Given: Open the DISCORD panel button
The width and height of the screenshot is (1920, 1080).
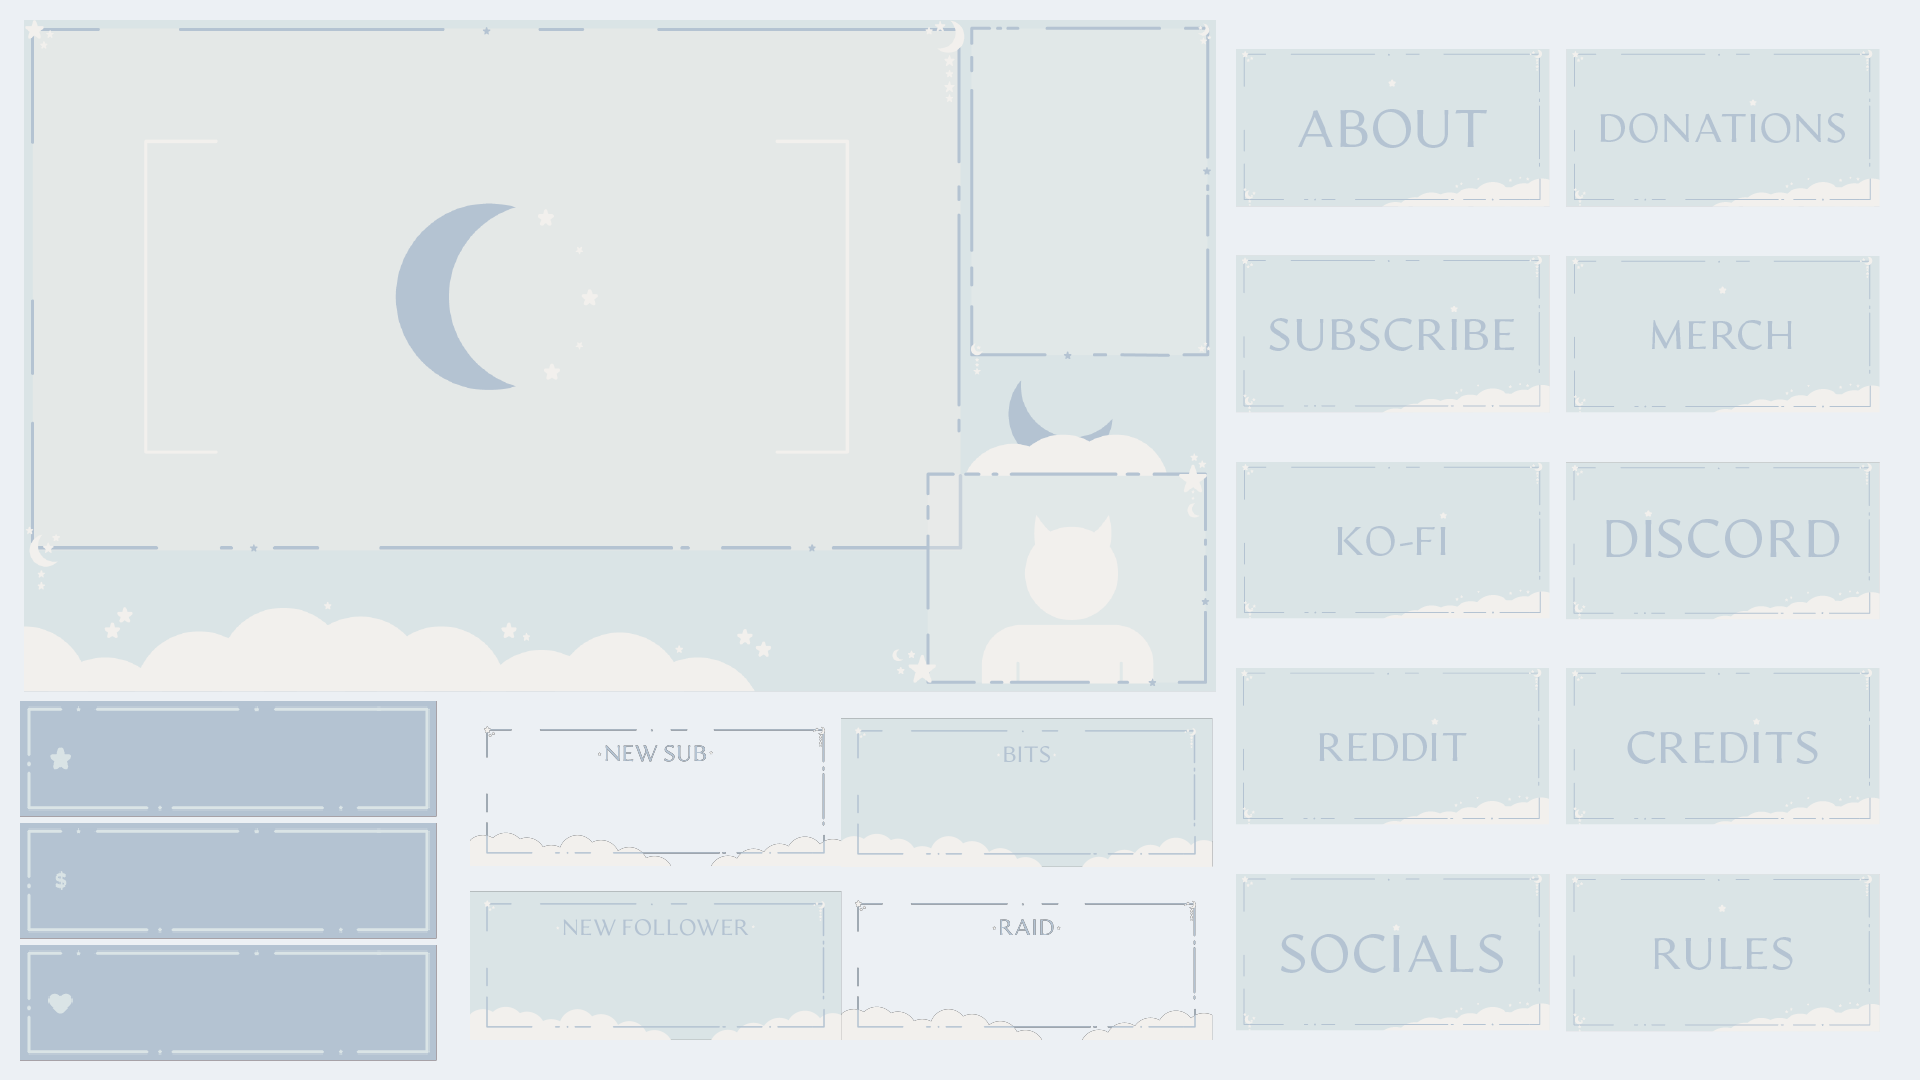Looking at the screenshot, I should coord(1722,539).
